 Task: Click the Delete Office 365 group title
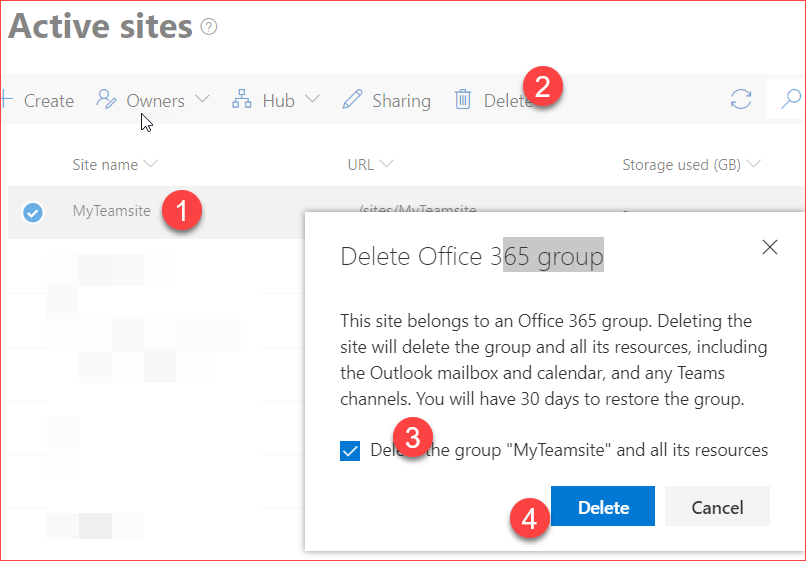472,256
